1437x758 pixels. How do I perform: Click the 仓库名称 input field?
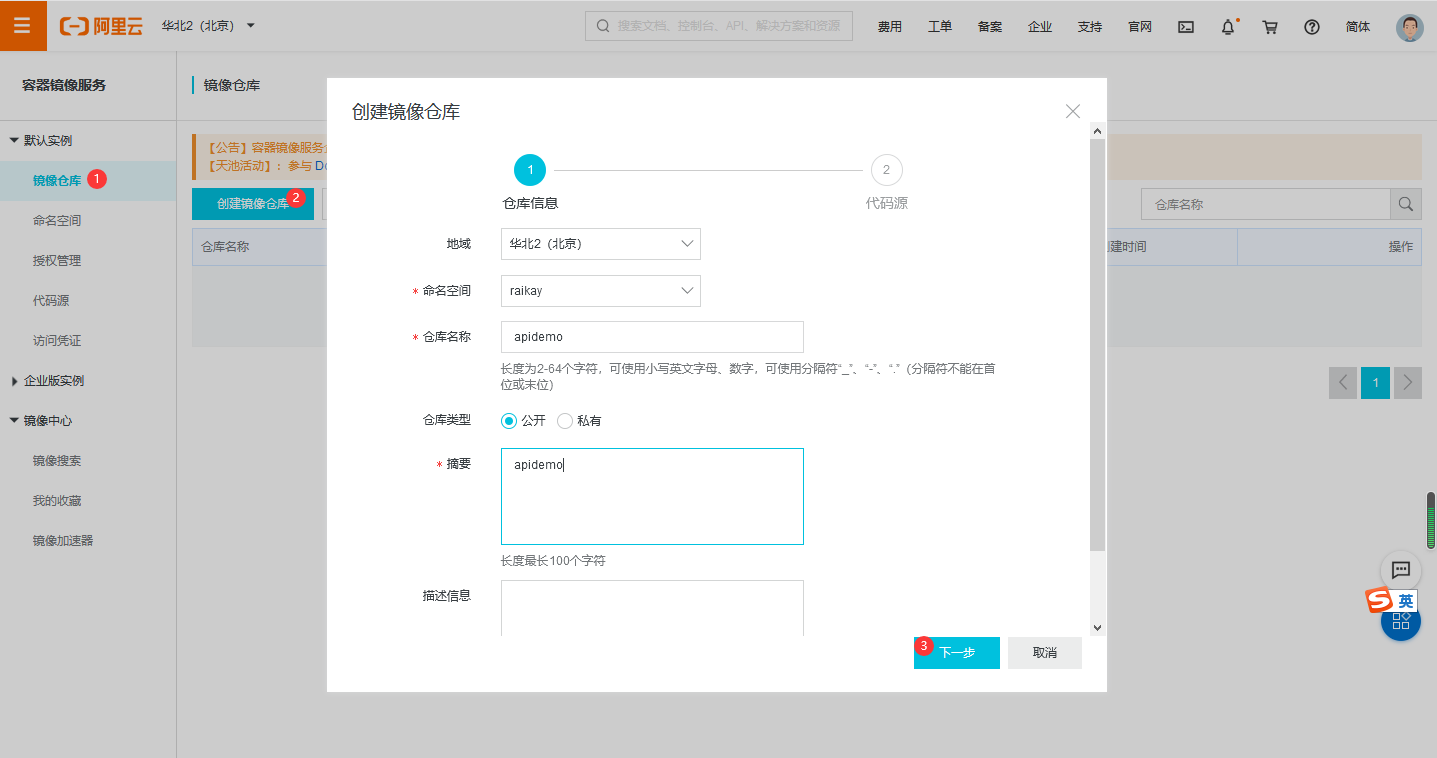(652, 337)
